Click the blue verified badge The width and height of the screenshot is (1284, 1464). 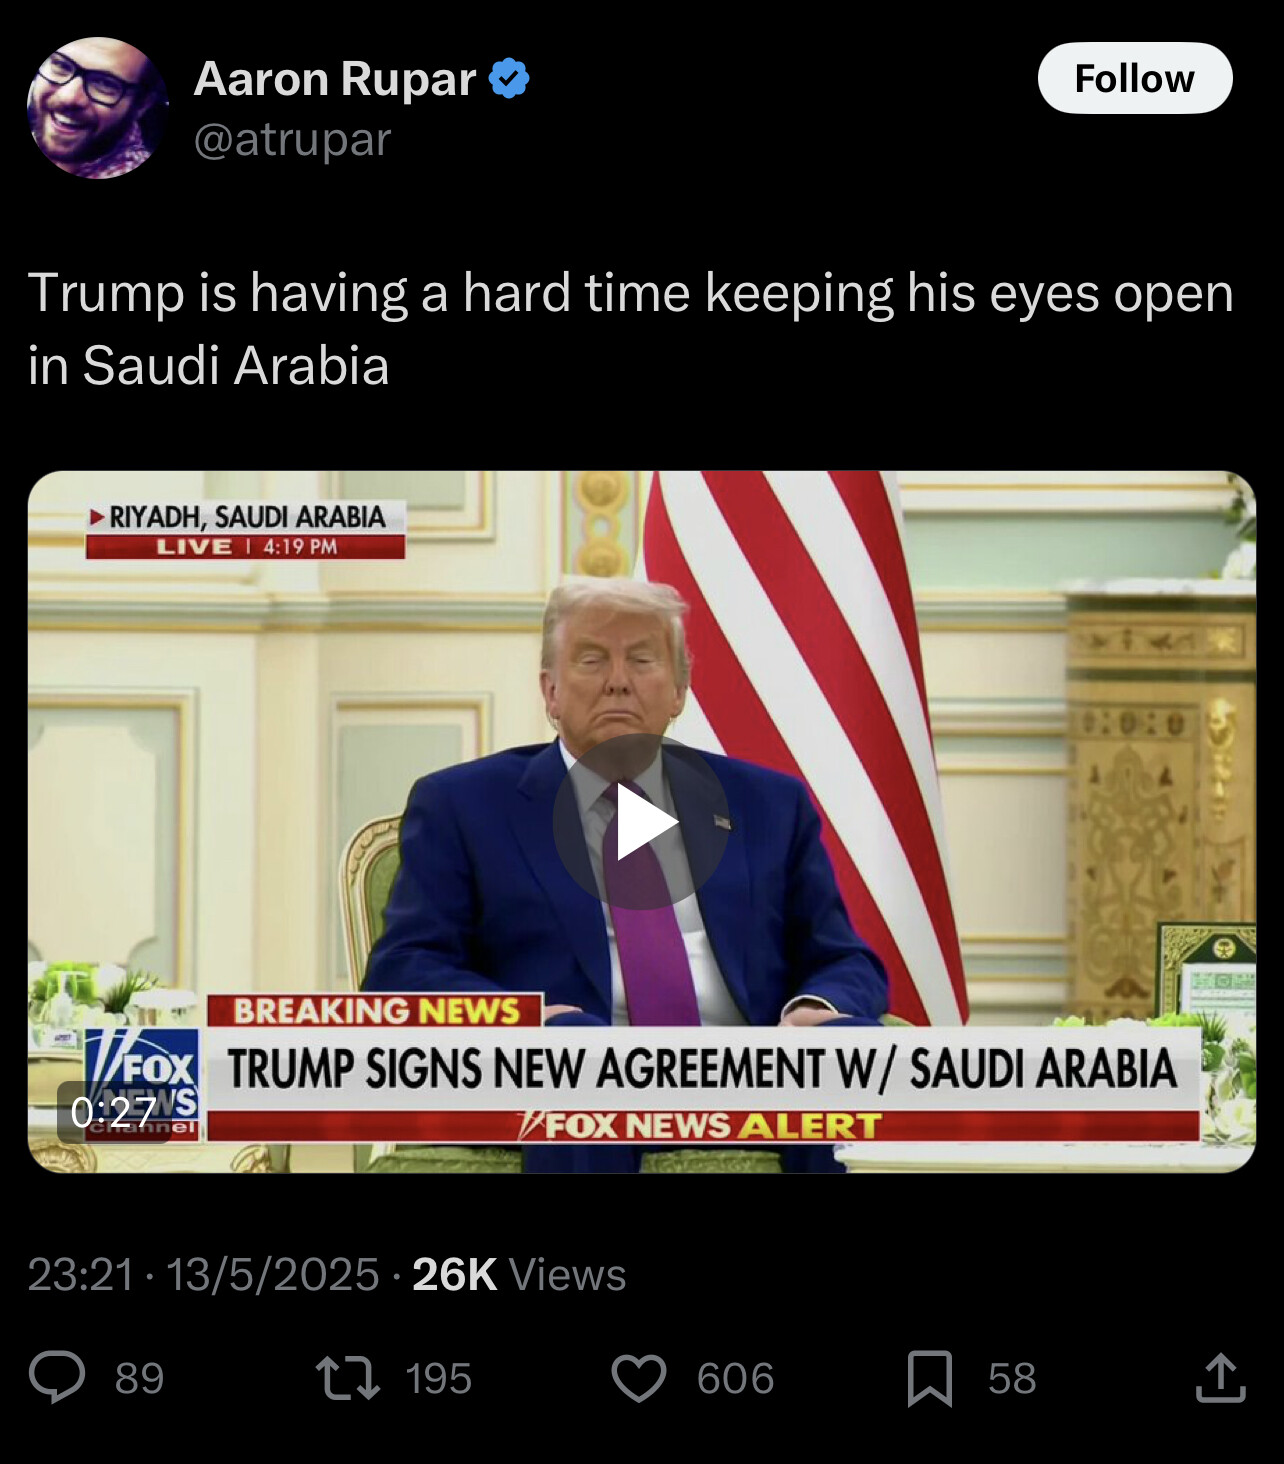click(x=509, y=78)
